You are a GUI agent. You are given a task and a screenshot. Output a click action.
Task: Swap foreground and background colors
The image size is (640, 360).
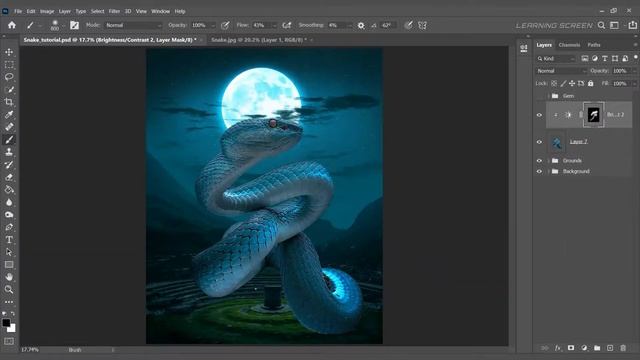(x=13, y=313)
